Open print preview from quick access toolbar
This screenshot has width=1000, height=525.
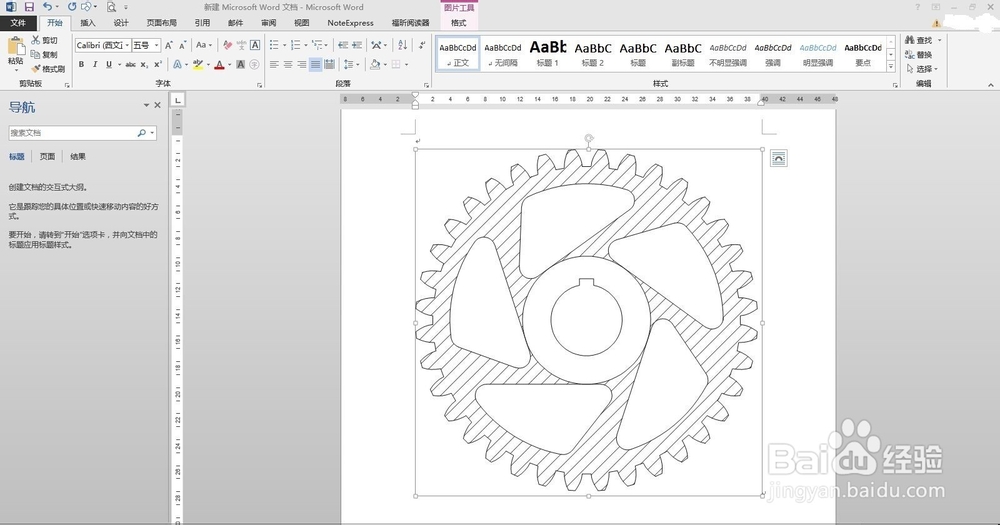tap(112, 7)
